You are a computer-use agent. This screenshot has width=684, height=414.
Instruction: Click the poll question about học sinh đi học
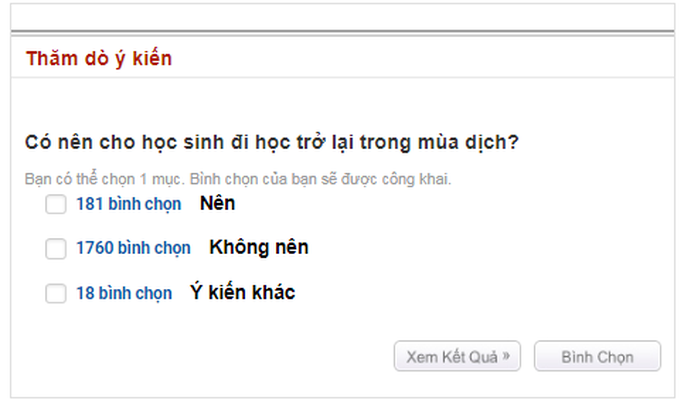click(x=271, y=142)
